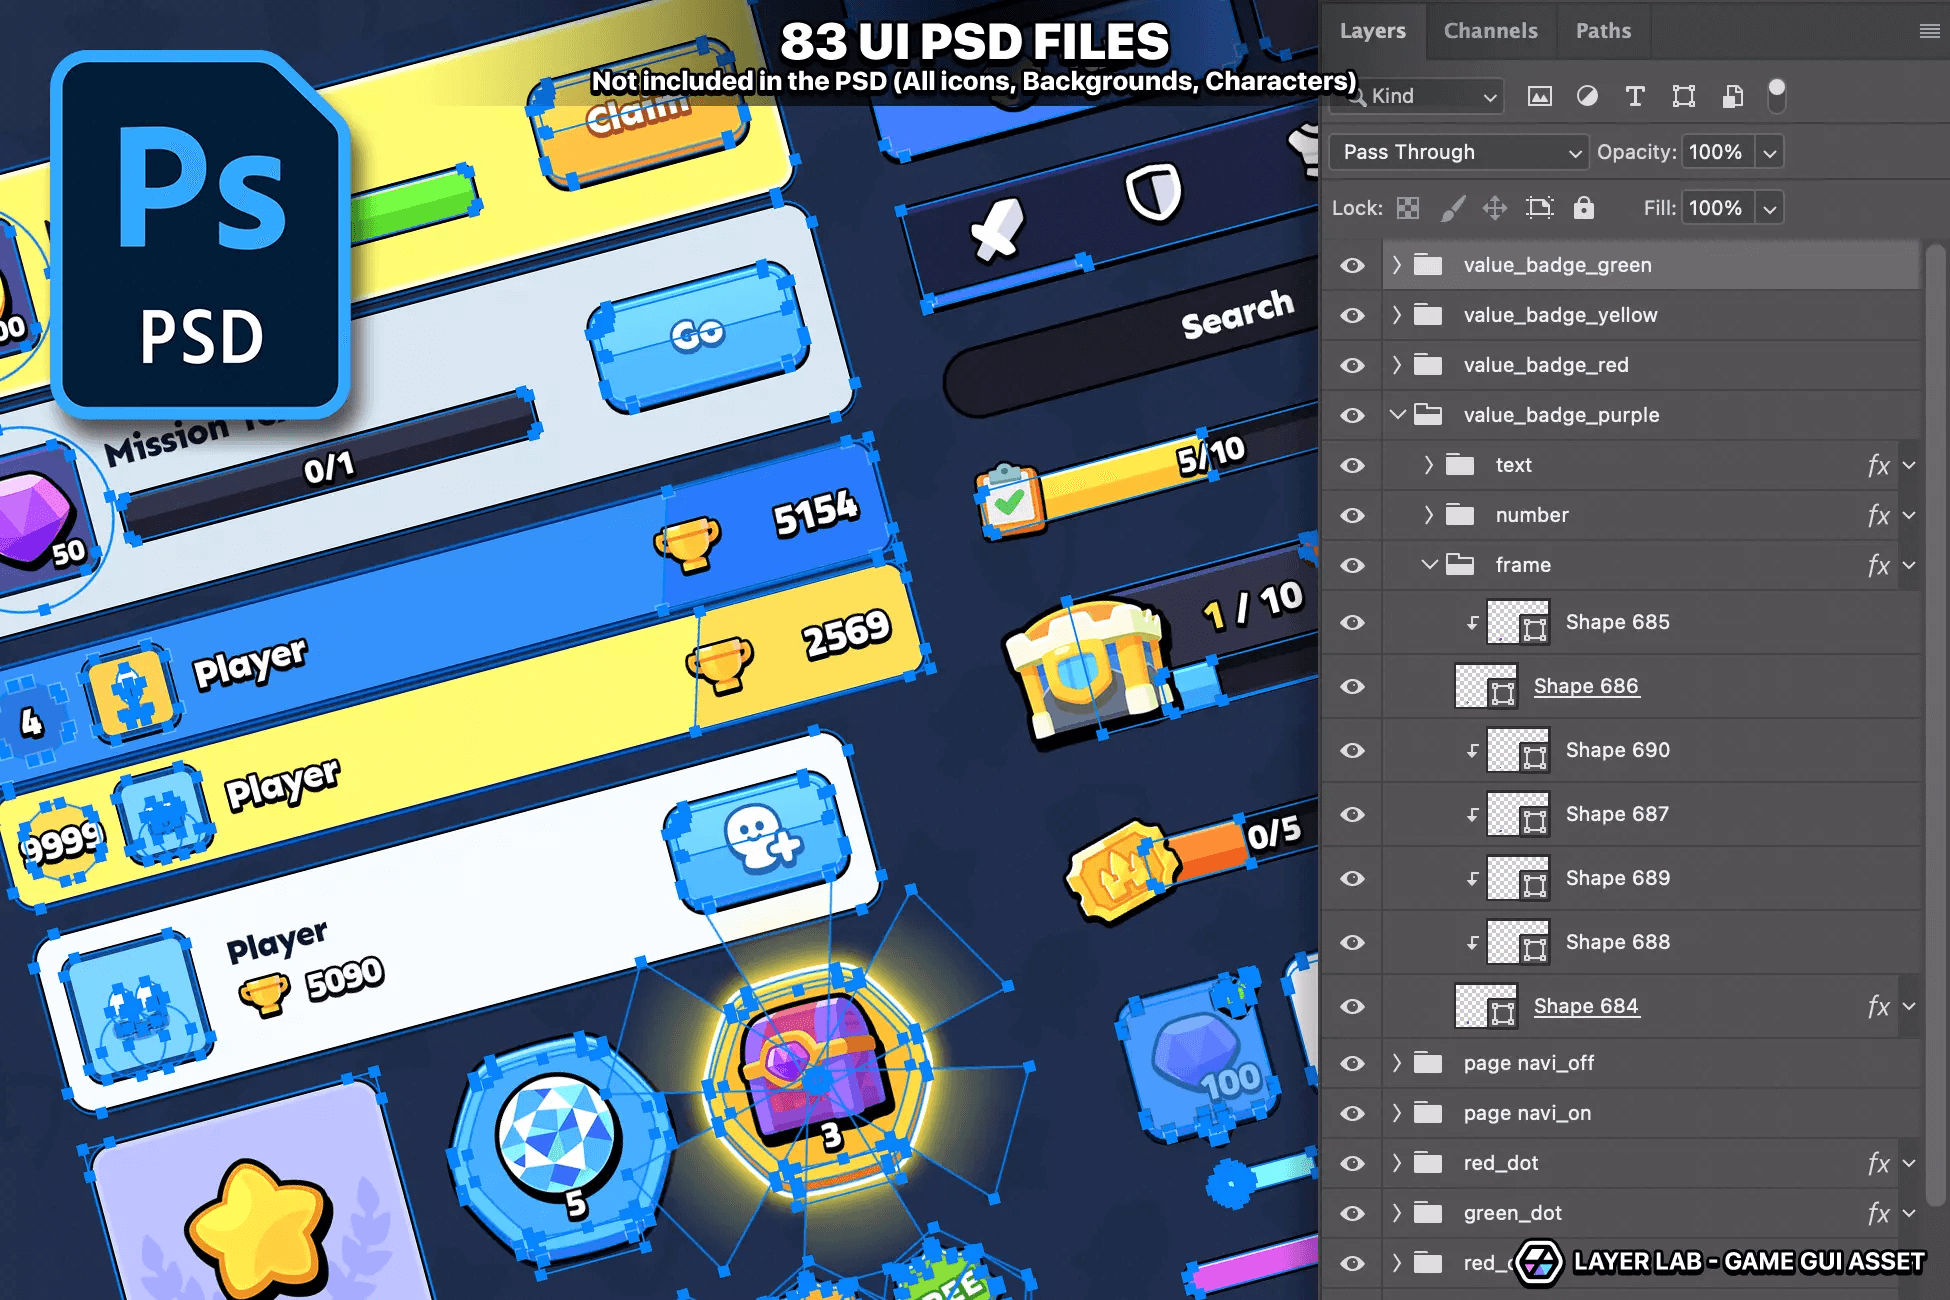
Task: Filter for shape layers icon
Action: 1684,96
